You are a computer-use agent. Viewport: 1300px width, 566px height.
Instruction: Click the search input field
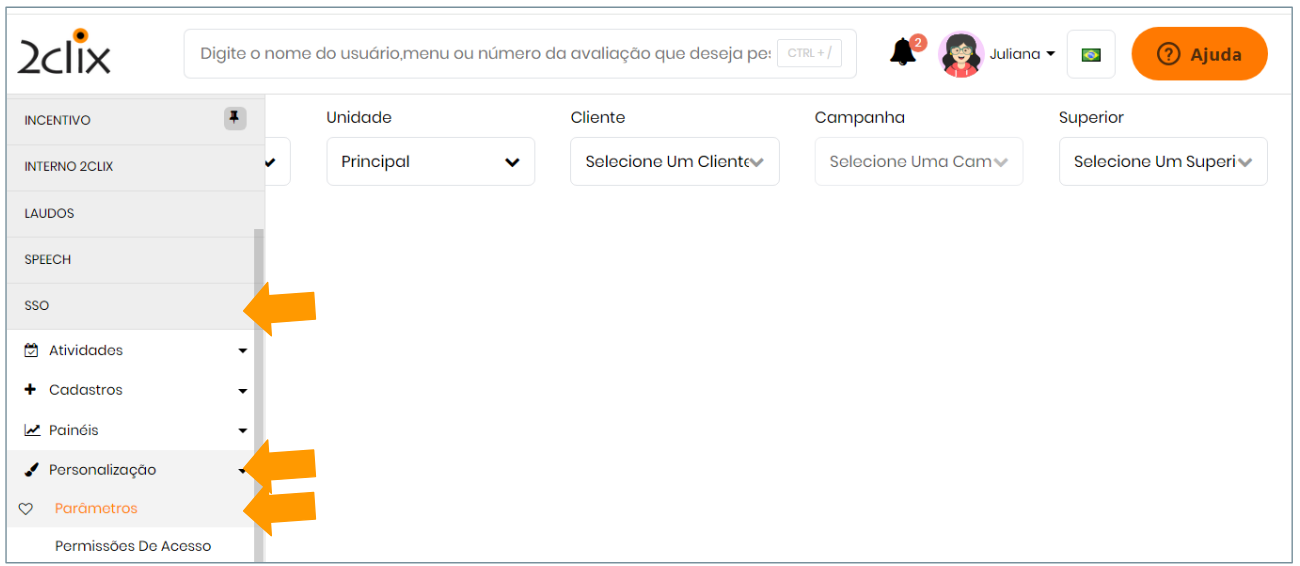(485, 54)
